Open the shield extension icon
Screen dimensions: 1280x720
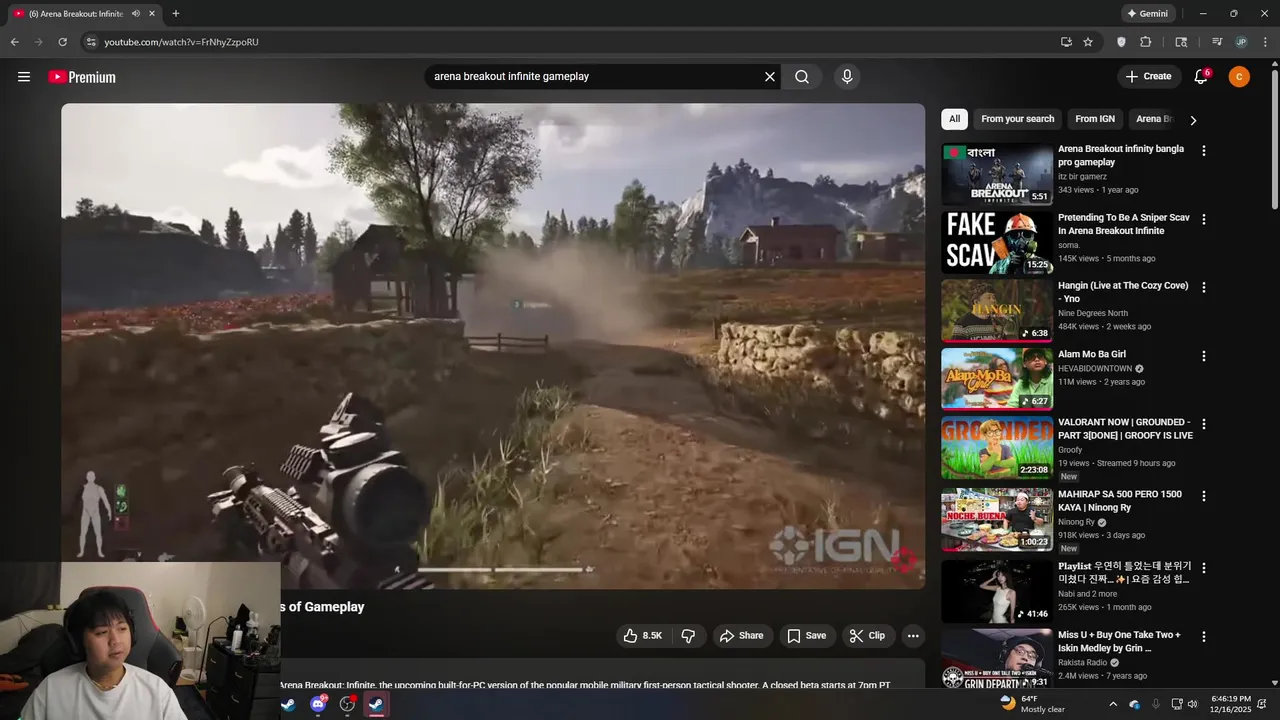[1121, 42]
